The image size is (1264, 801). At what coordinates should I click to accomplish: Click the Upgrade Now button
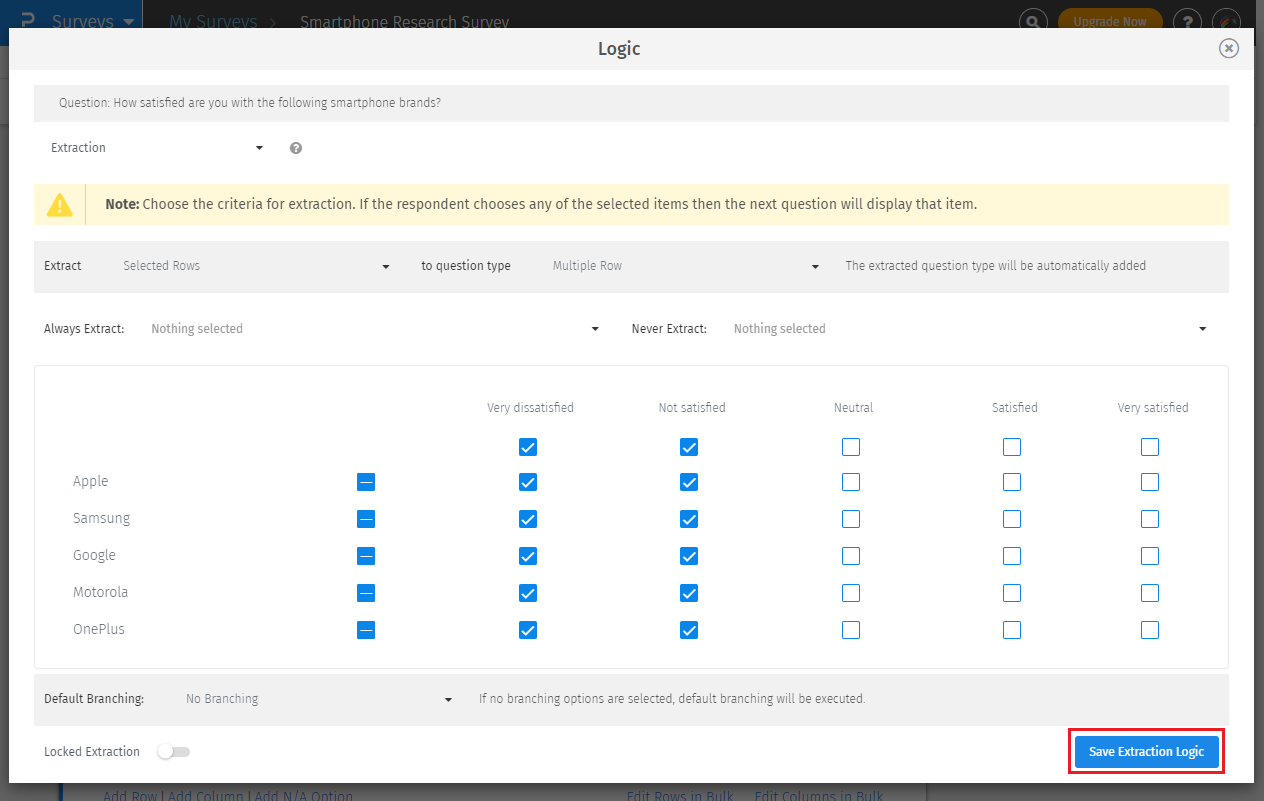click(1110, 19)
